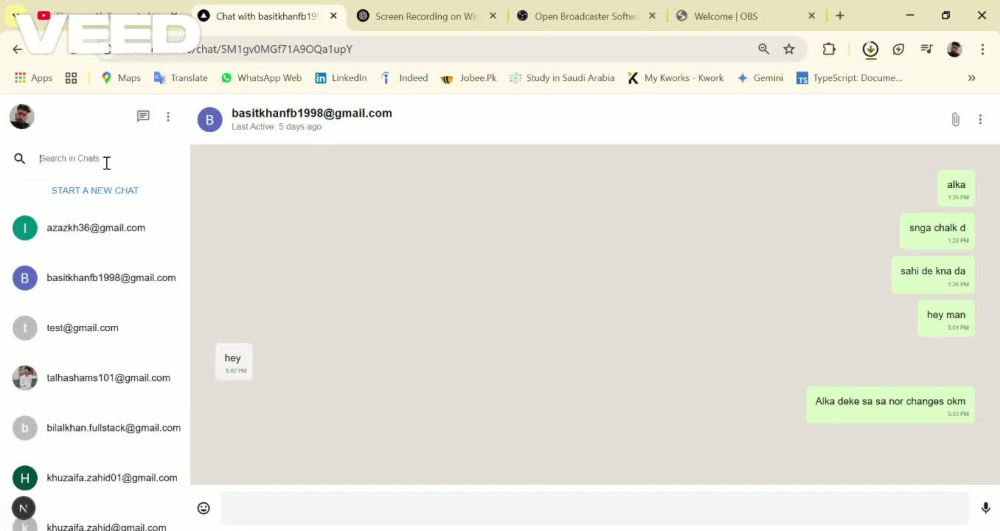1000x531 pixels.
Task: Click the downloads icon in toolbar
Action: point(870,49)
